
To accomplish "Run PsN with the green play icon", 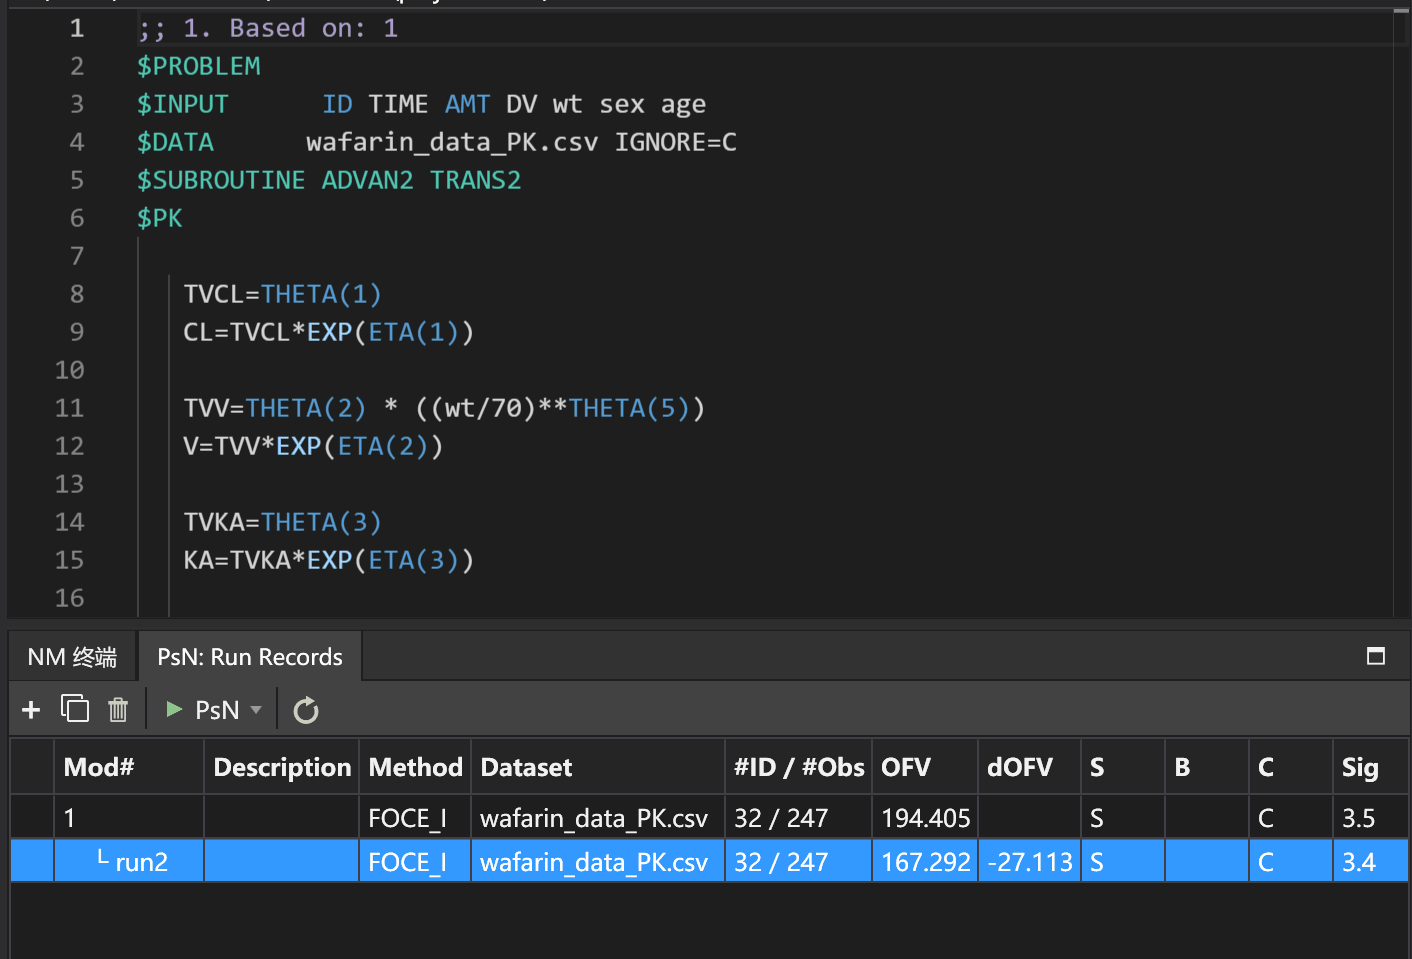I will 175,709.
